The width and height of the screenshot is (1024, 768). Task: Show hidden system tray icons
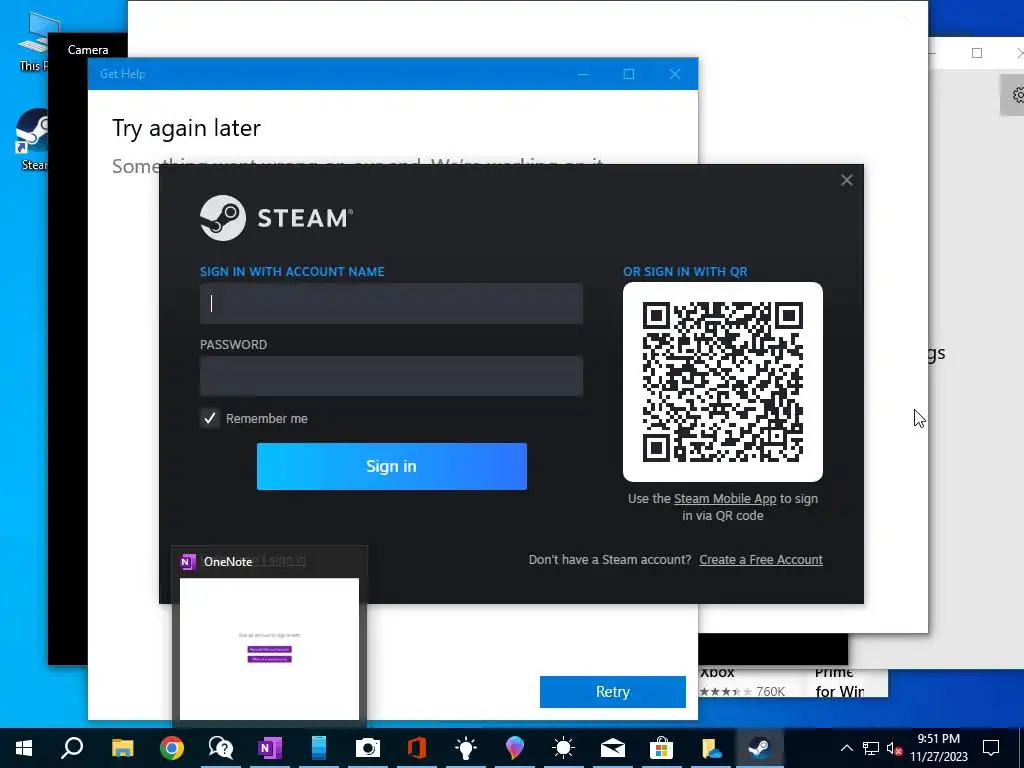point(846,748)
